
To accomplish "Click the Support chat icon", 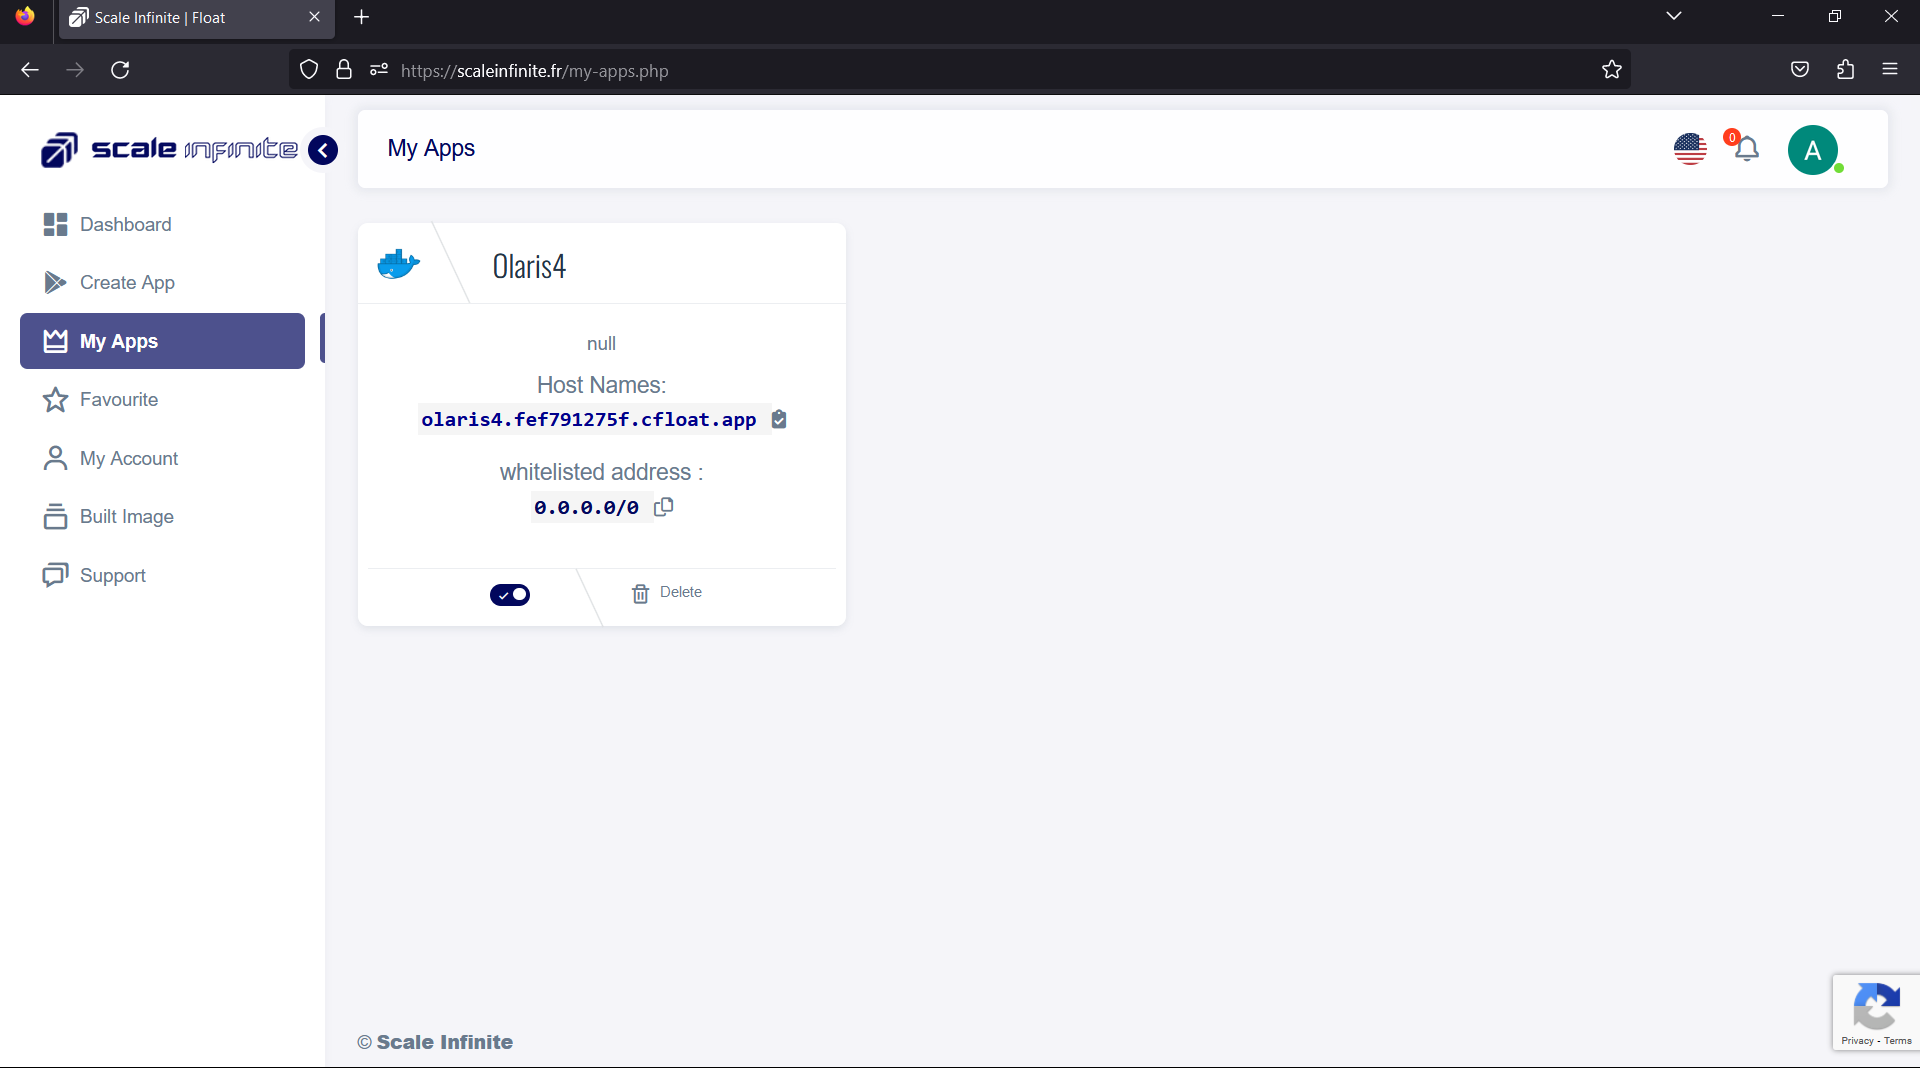I will tap(55, 575).
